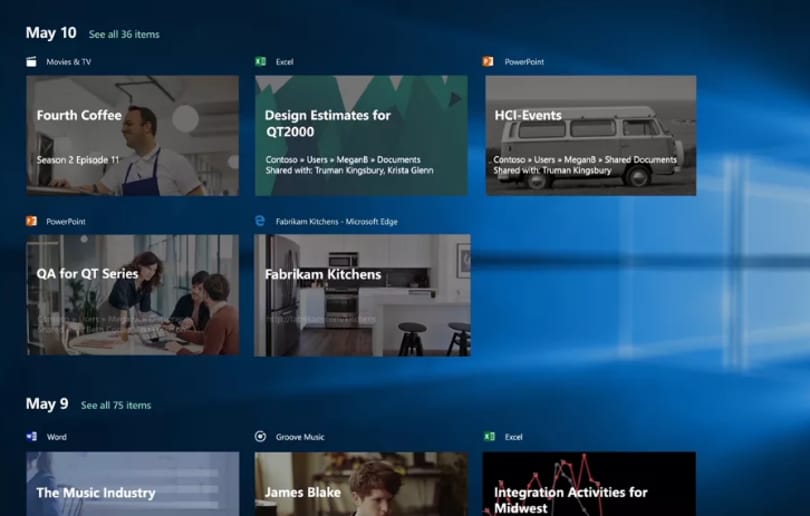The width and height of the screenshot is (810, 516).
Task: Open Integration Activities for Midwest card
Action: pyautogui.click(x=589, y=484)
